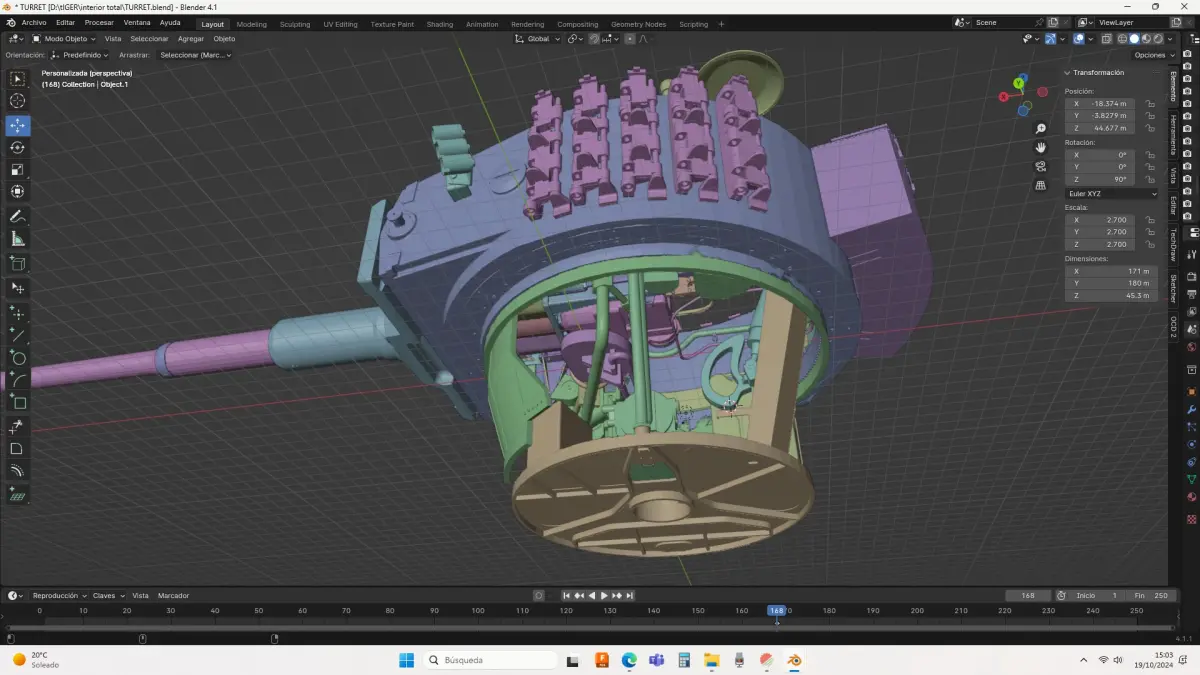Open Arrastrar Seleccionar dropdown

(x=195, y=55)
